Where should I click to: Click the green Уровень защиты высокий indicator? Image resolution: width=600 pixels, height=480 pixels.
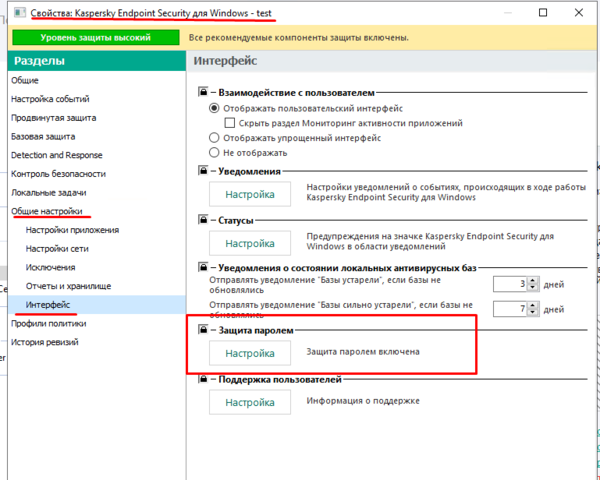[96, 38]
